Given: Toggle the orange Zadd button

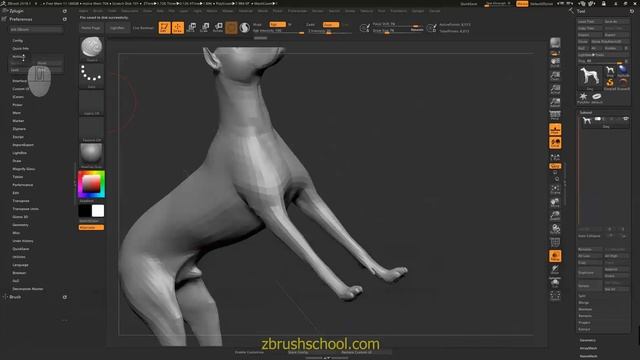Looking at the screenshot, I should pyautogui.click(x=331, y=24).
